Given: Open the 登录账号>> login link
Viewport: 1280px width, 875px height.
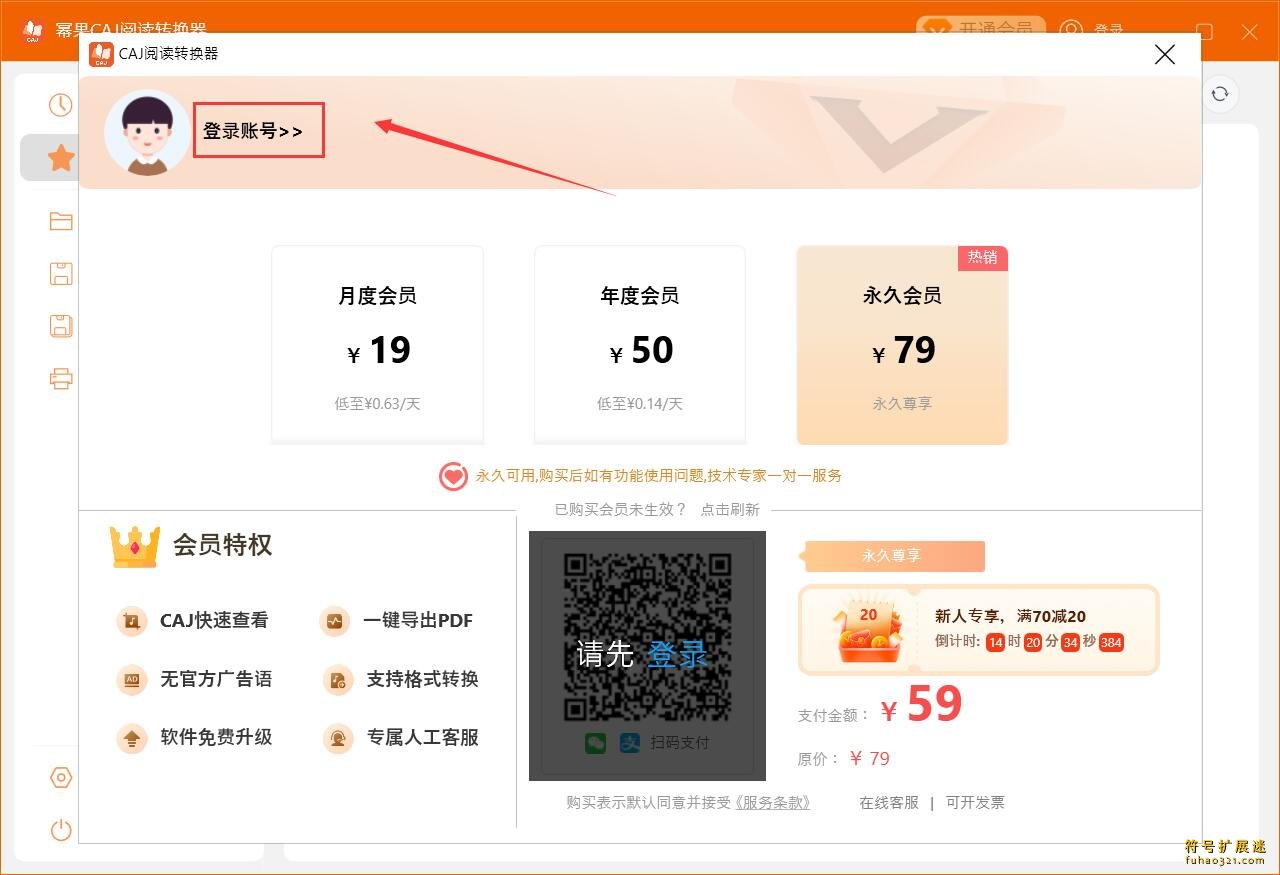Looking at the screenshot, I should pos(253,131).
